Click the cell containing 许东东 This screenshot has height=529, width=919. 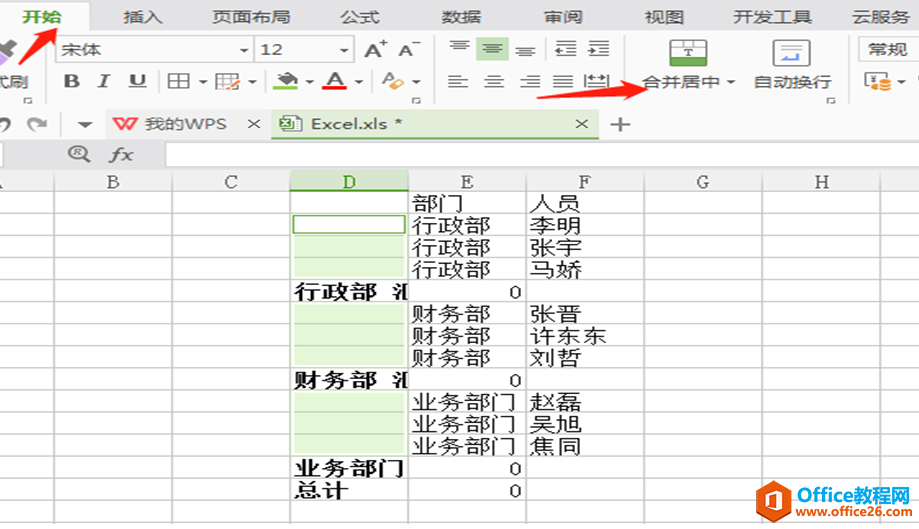[585, 336]
